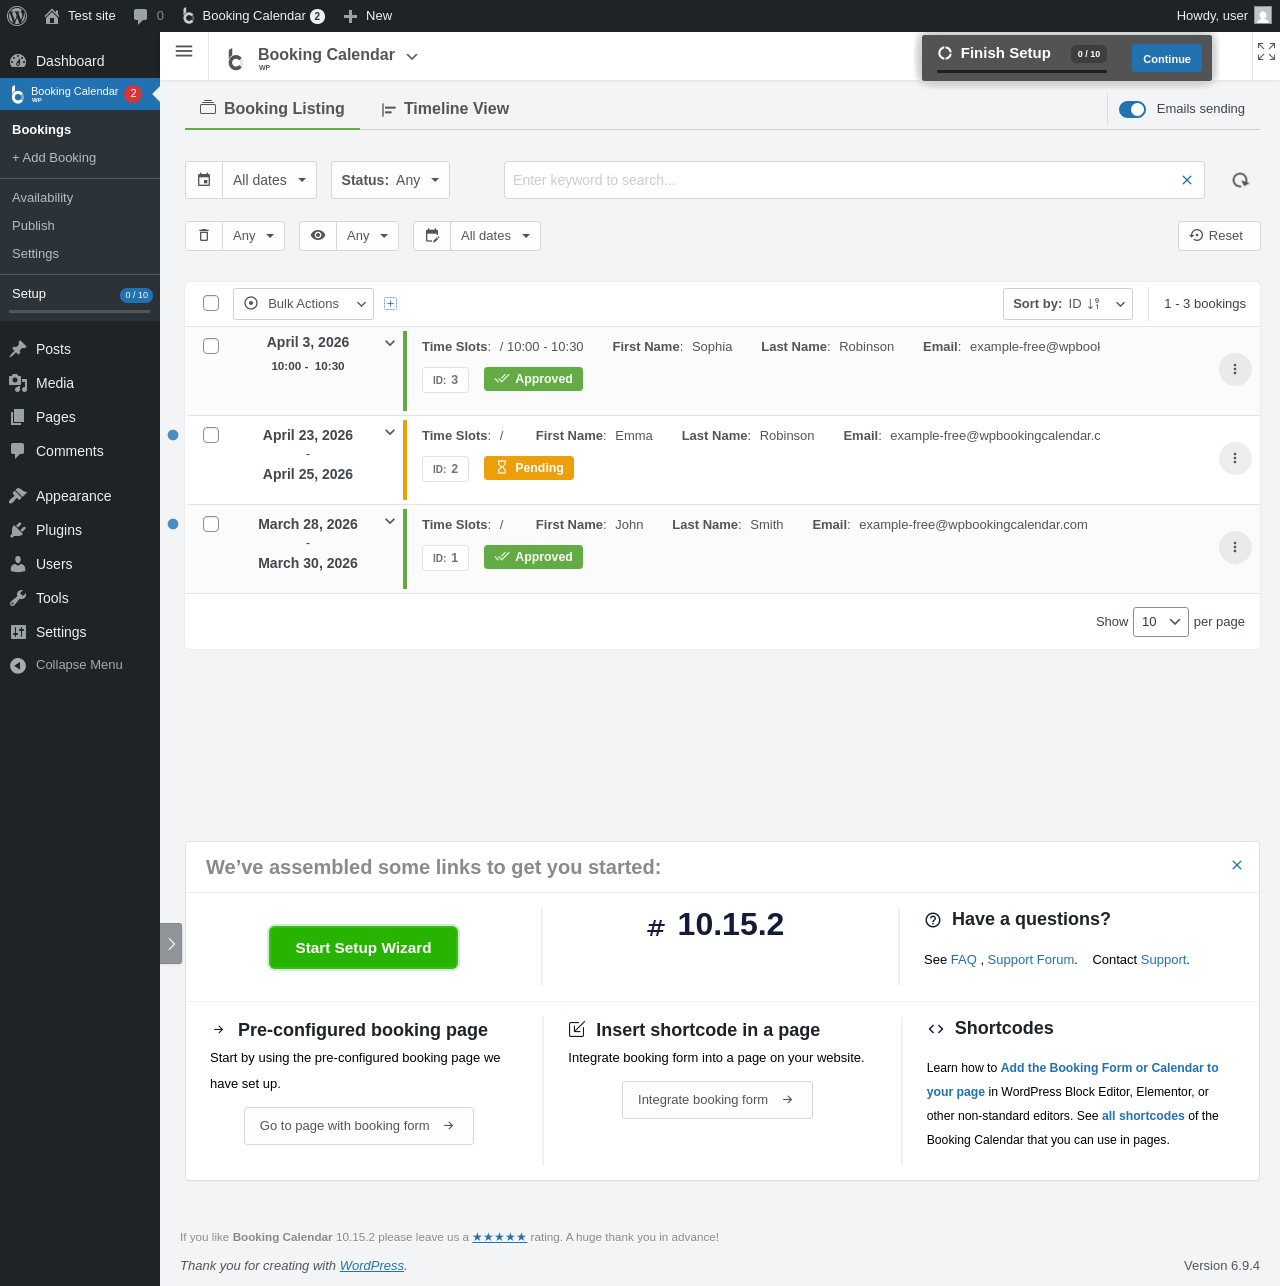Open the Status: Any dropdown

click(390, 180)
